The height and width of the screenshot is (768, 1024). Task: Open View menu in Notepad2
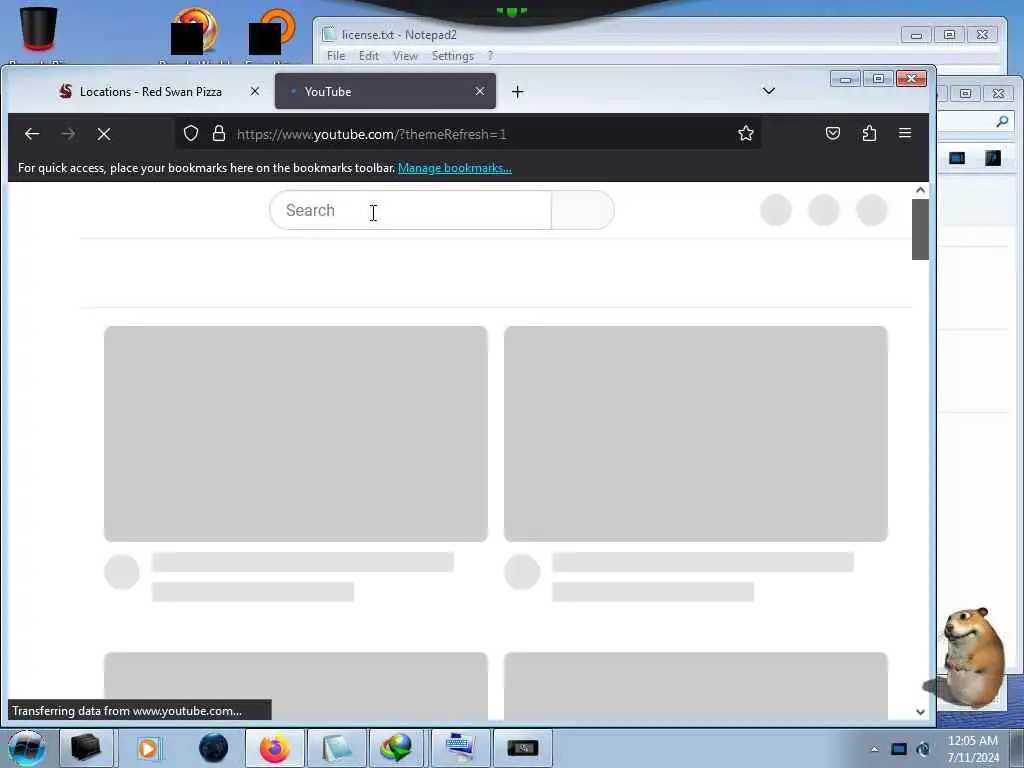click(x=405, y=56)
